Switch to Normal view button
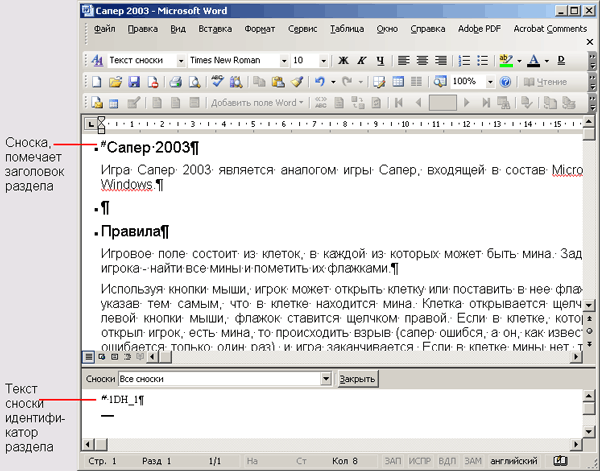The image size is (600, 471). [x=89, y=357]
